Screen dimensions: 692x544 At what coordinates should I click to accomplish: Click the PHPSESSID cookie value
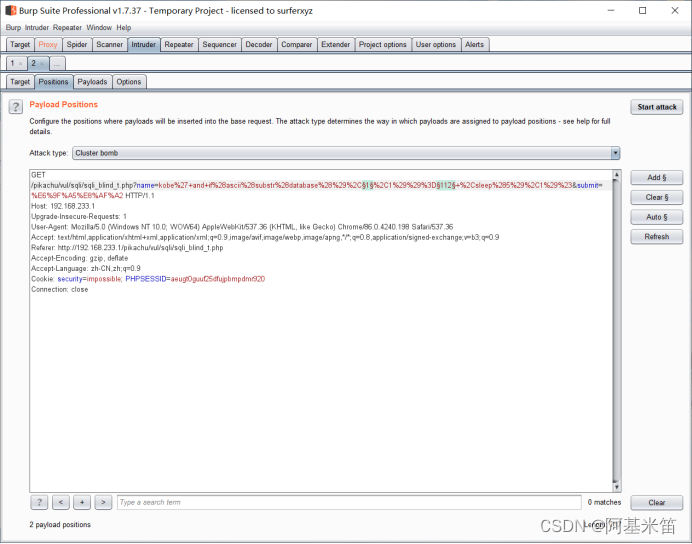click(218, 279)
